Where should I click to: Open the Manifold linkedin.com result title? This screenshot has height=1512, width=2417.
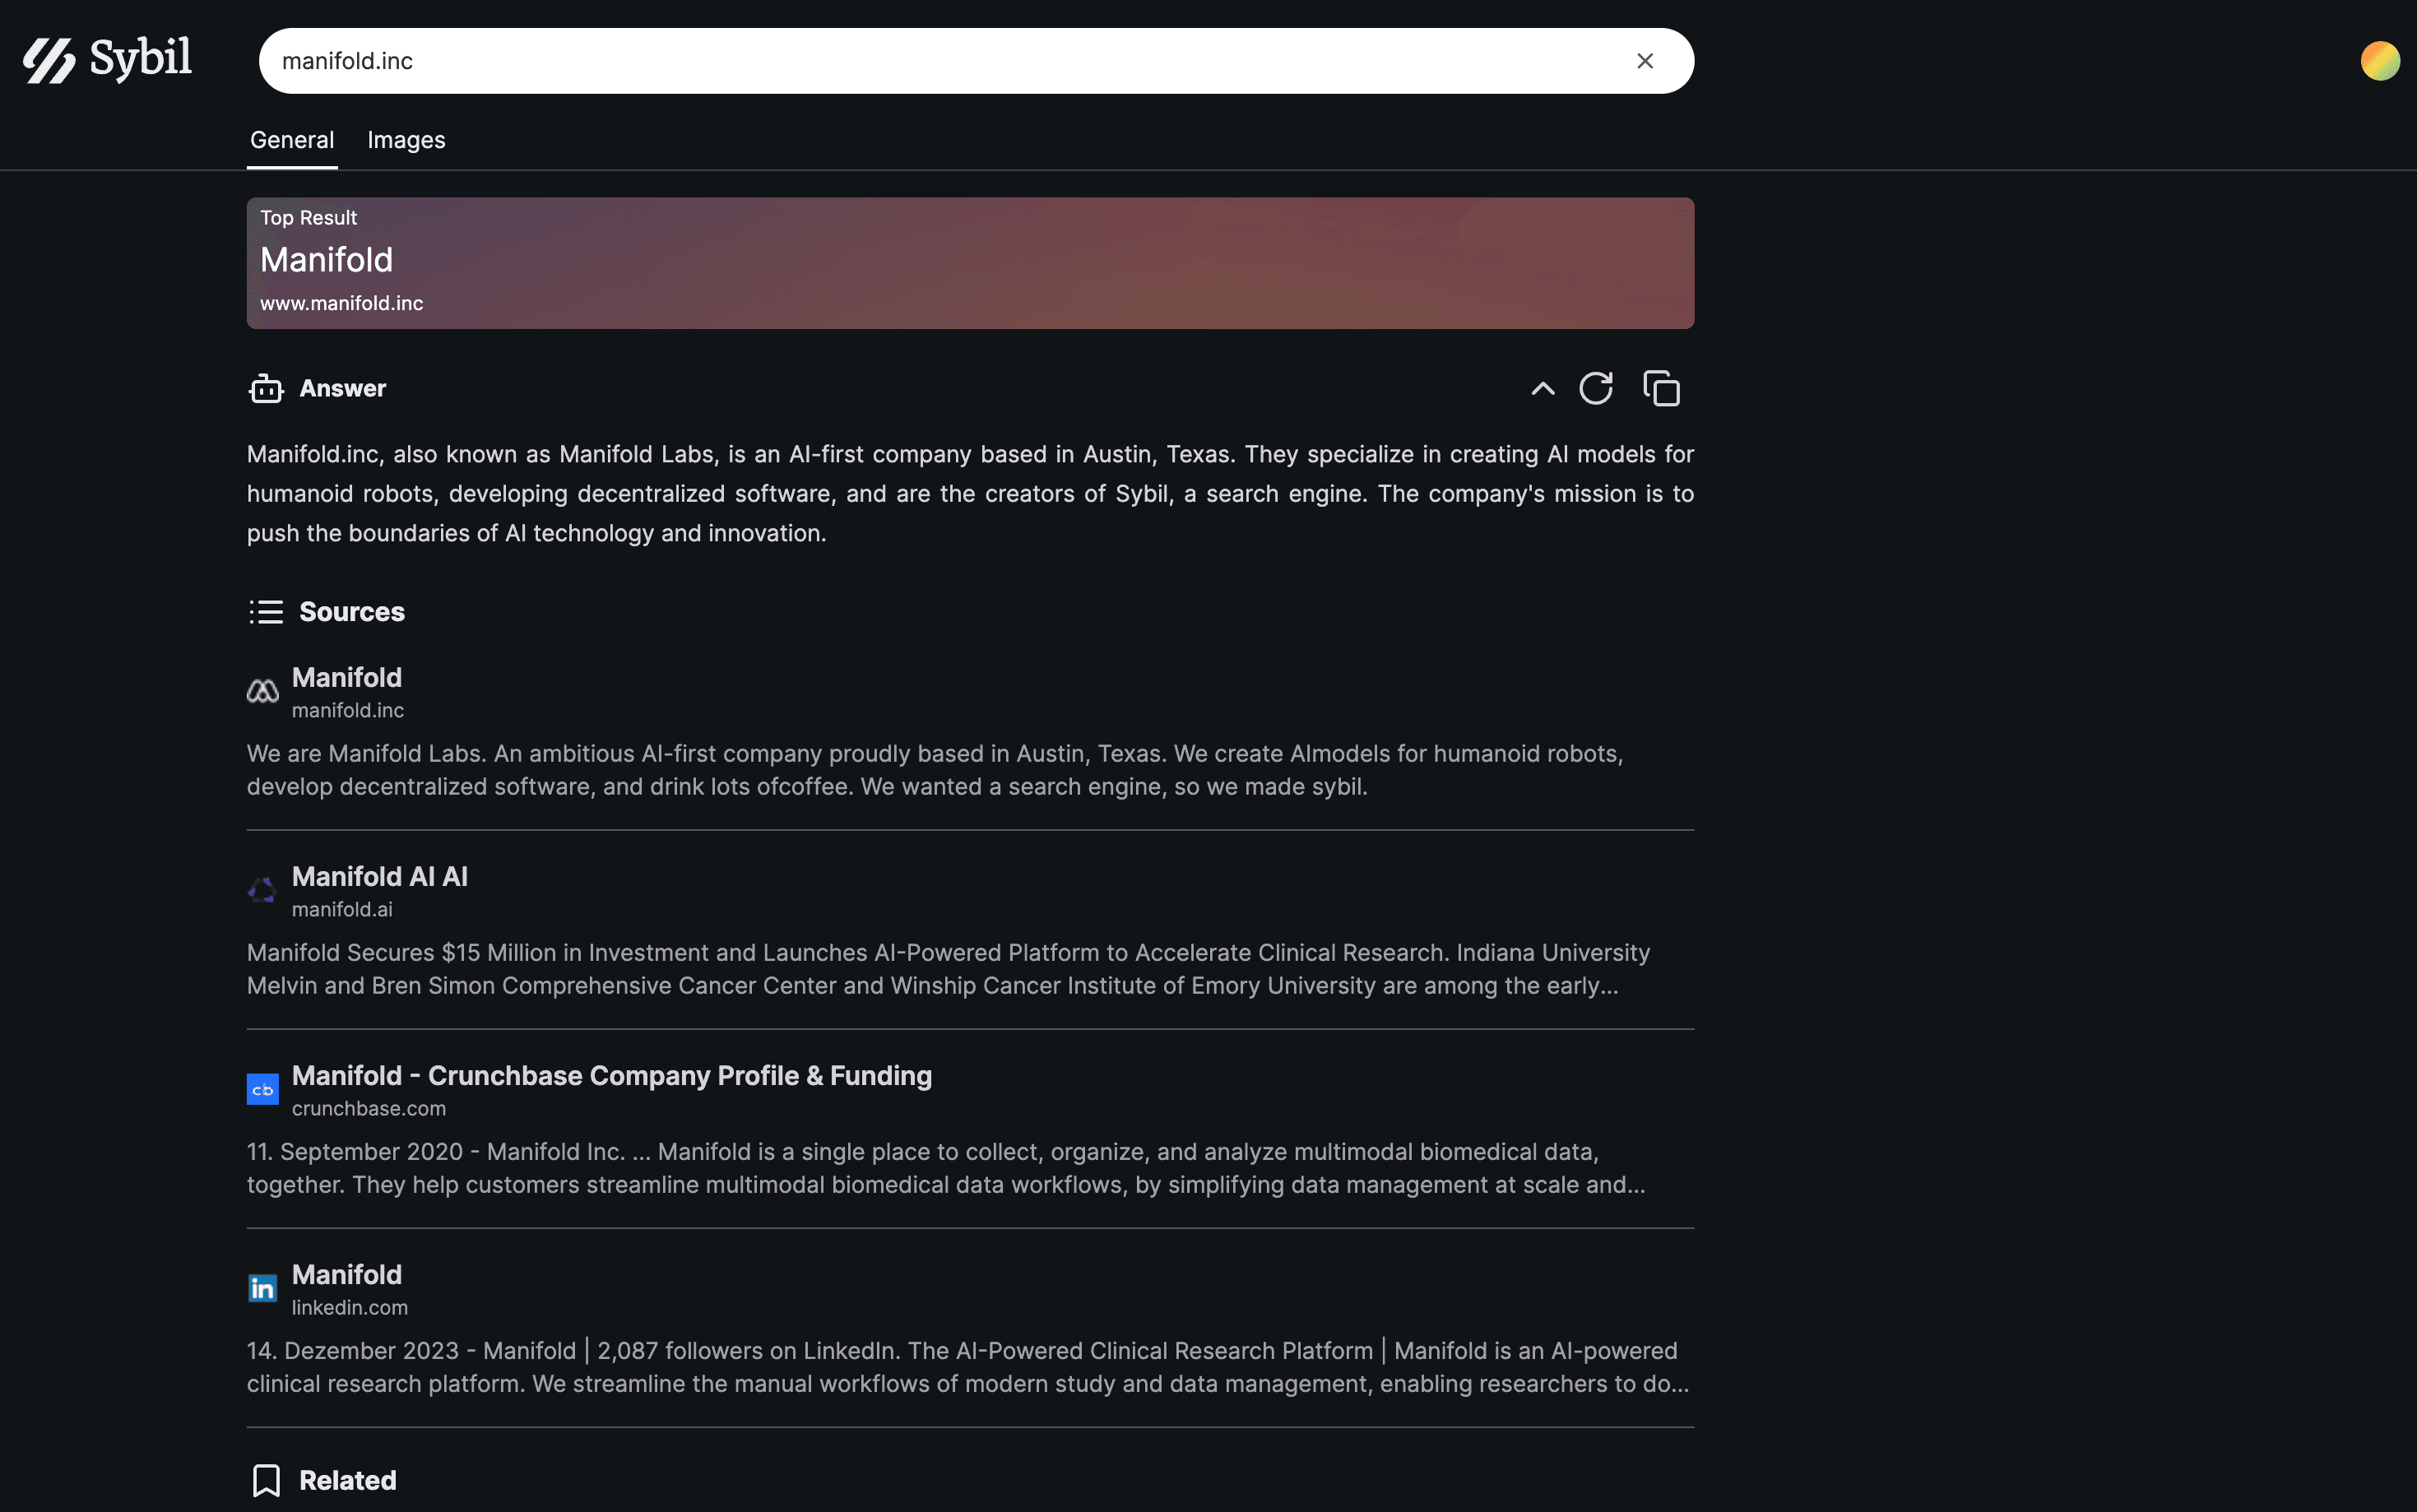point(346,1275)
